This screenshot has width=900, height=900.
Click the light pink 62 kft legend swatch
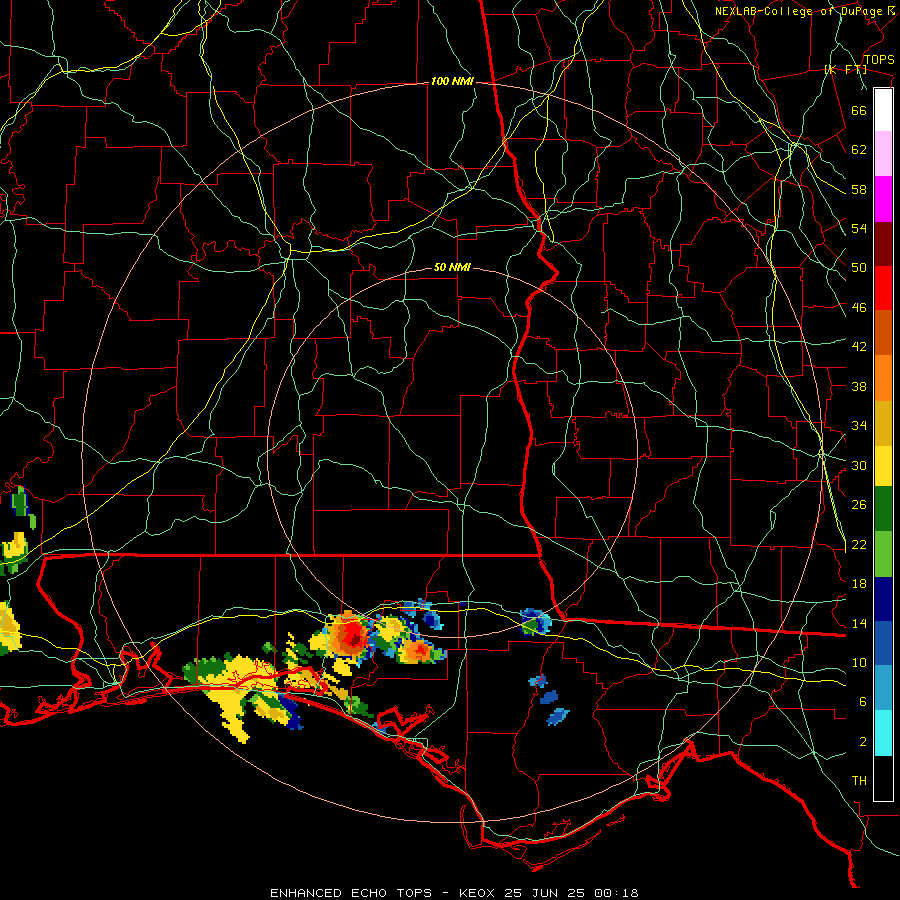[x=883, y=153]
